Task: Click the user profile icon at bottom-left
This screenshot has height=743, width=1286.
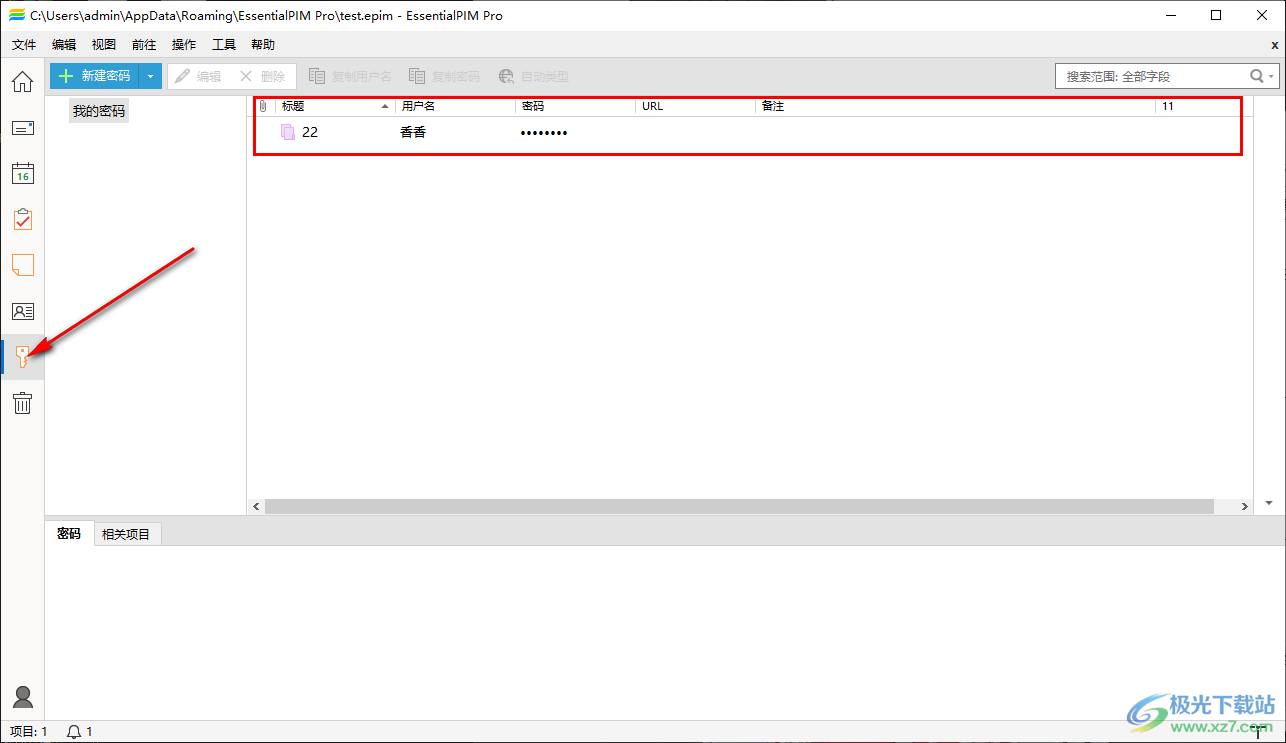Action: point(22,697)
